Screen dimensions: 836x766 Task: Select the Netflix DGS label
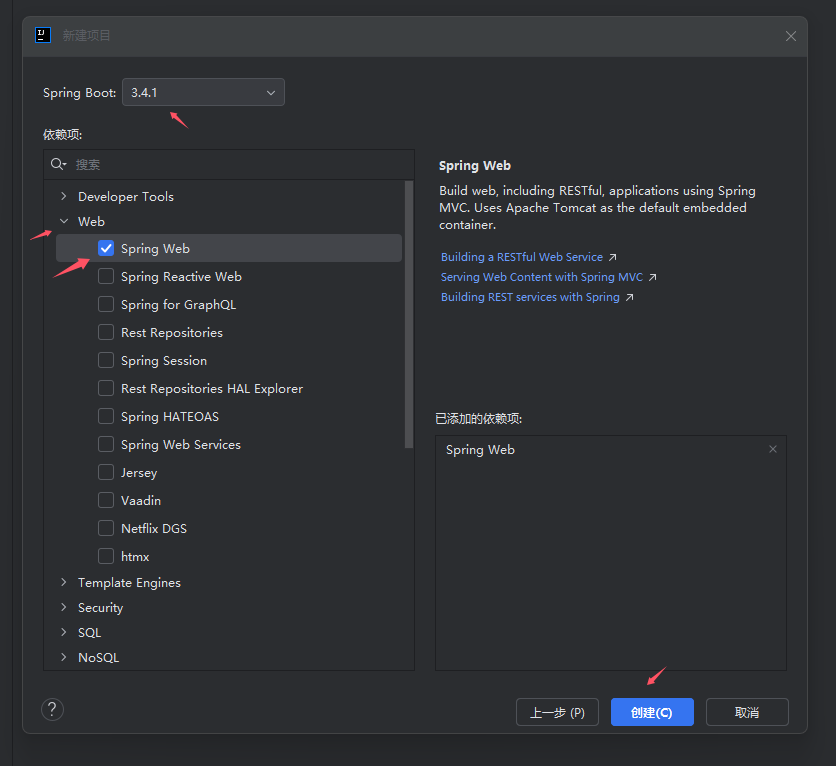154,529
